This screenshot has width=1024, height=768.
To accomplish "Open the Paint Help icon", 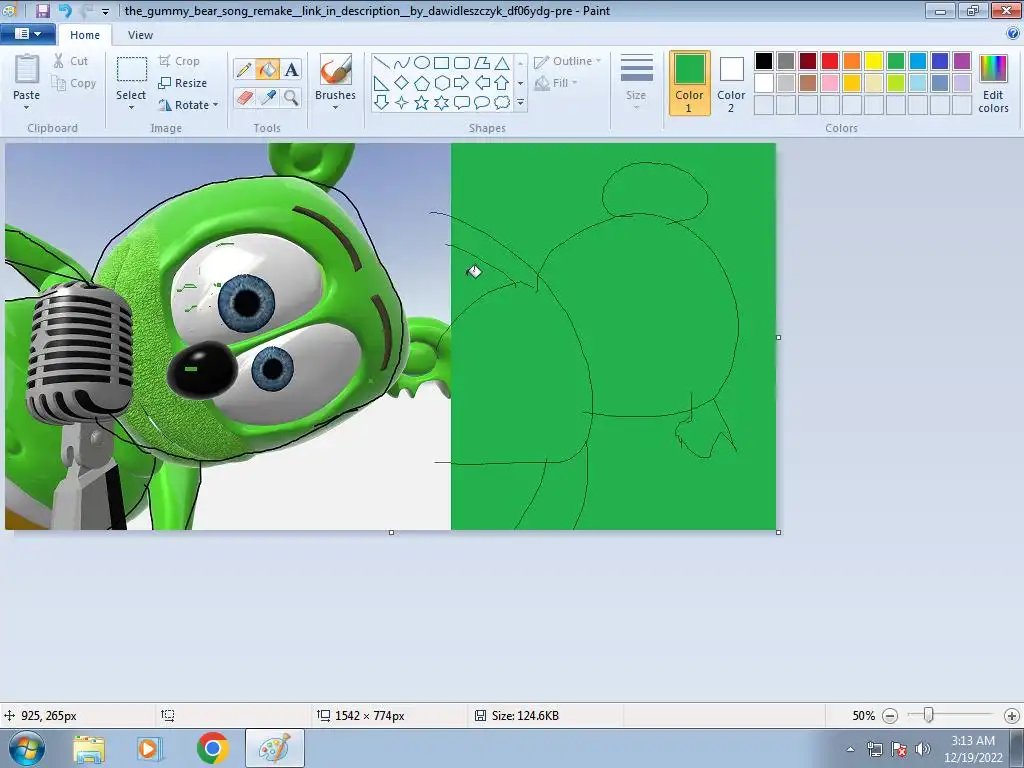I will [x=1012, y=34].
